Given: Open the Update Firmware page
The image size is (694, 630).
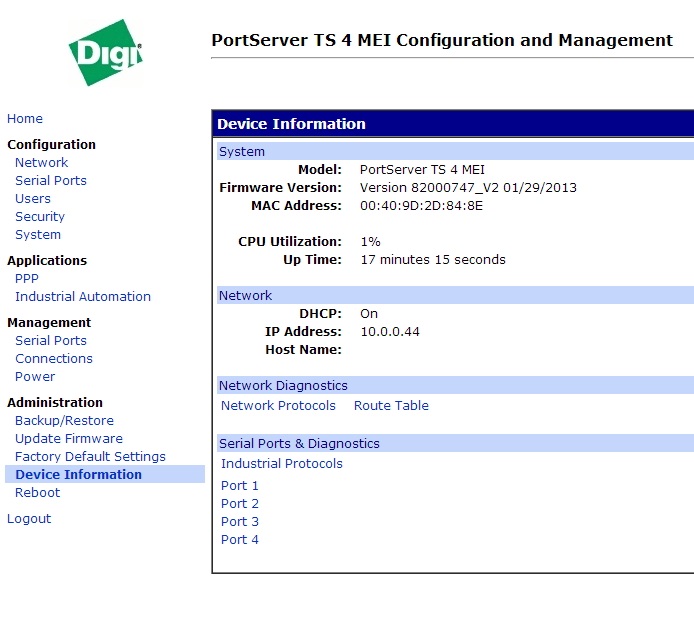Looking at the screenshot, I should coord(69,439).
